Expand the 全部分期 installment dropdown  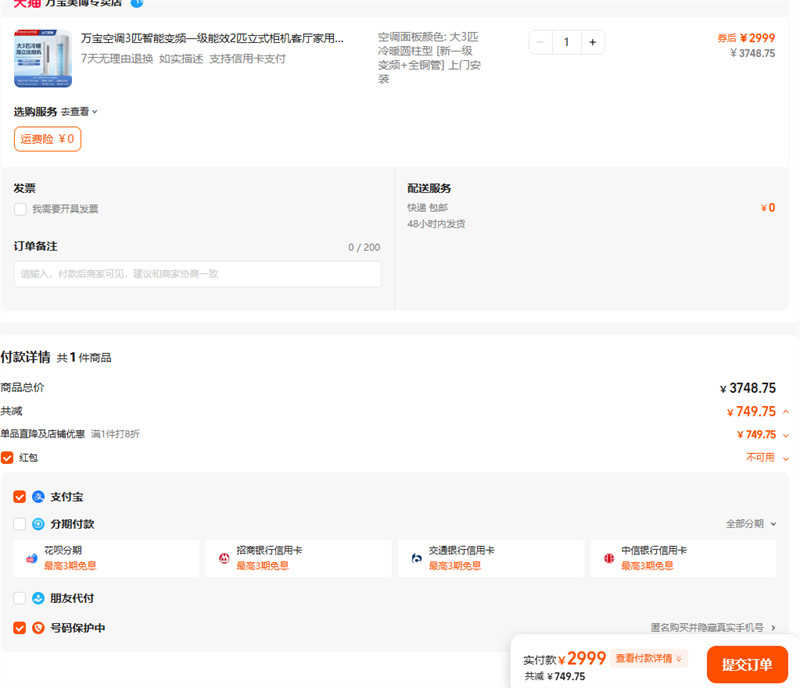point(750,524)
